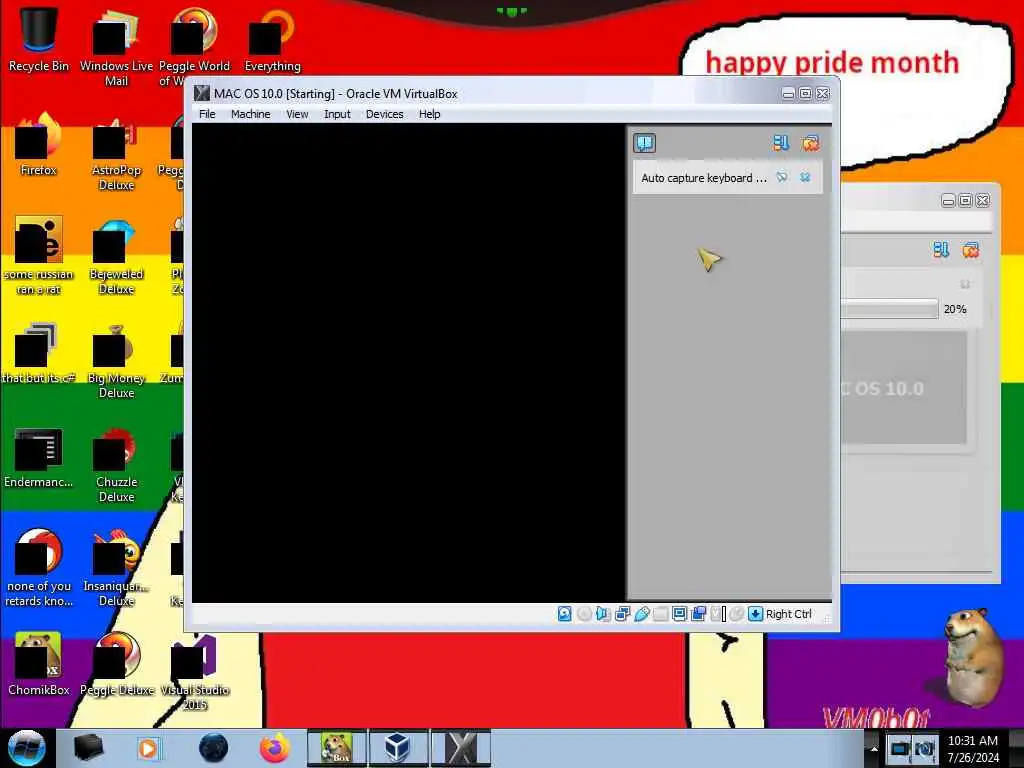The image size is (1024, 768).
Task: Select the Peggle Deluxe desktop icon
Action: tap(116, 664)
